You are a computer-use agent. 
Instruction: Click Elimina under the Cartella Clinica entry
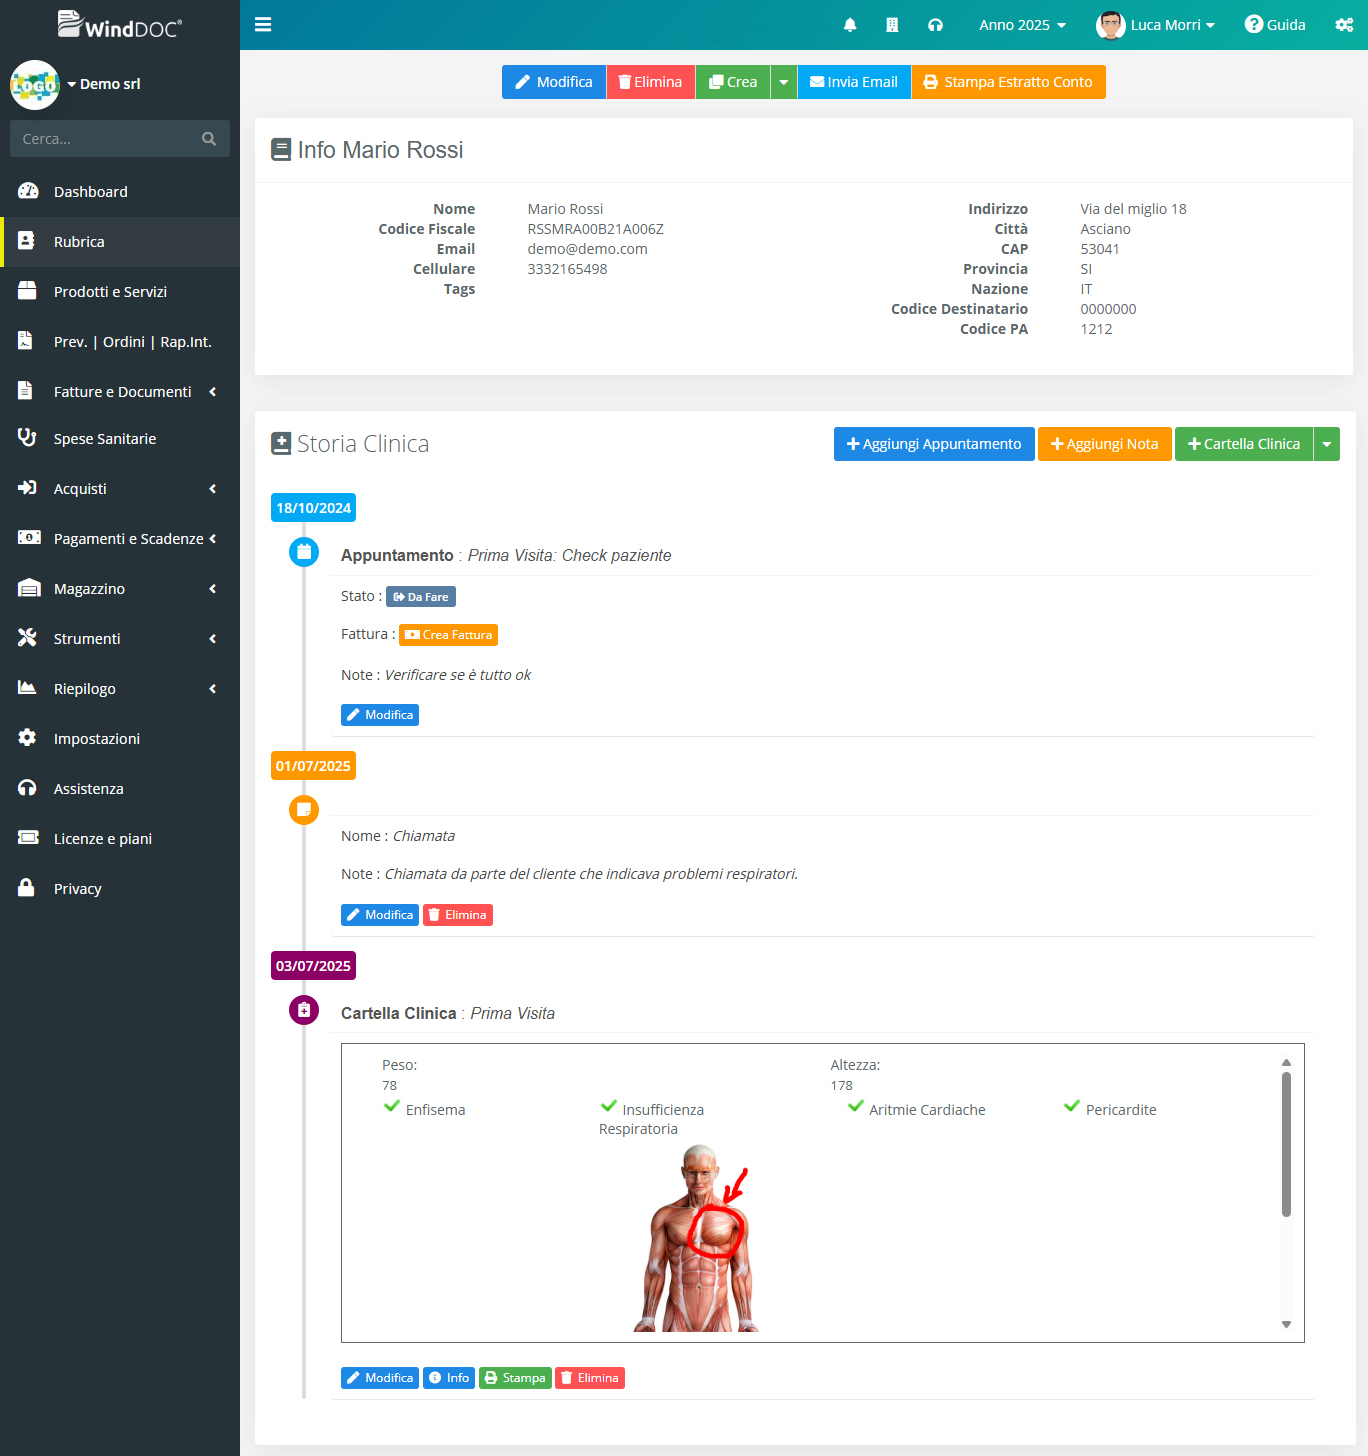[x=590, y=1378]
